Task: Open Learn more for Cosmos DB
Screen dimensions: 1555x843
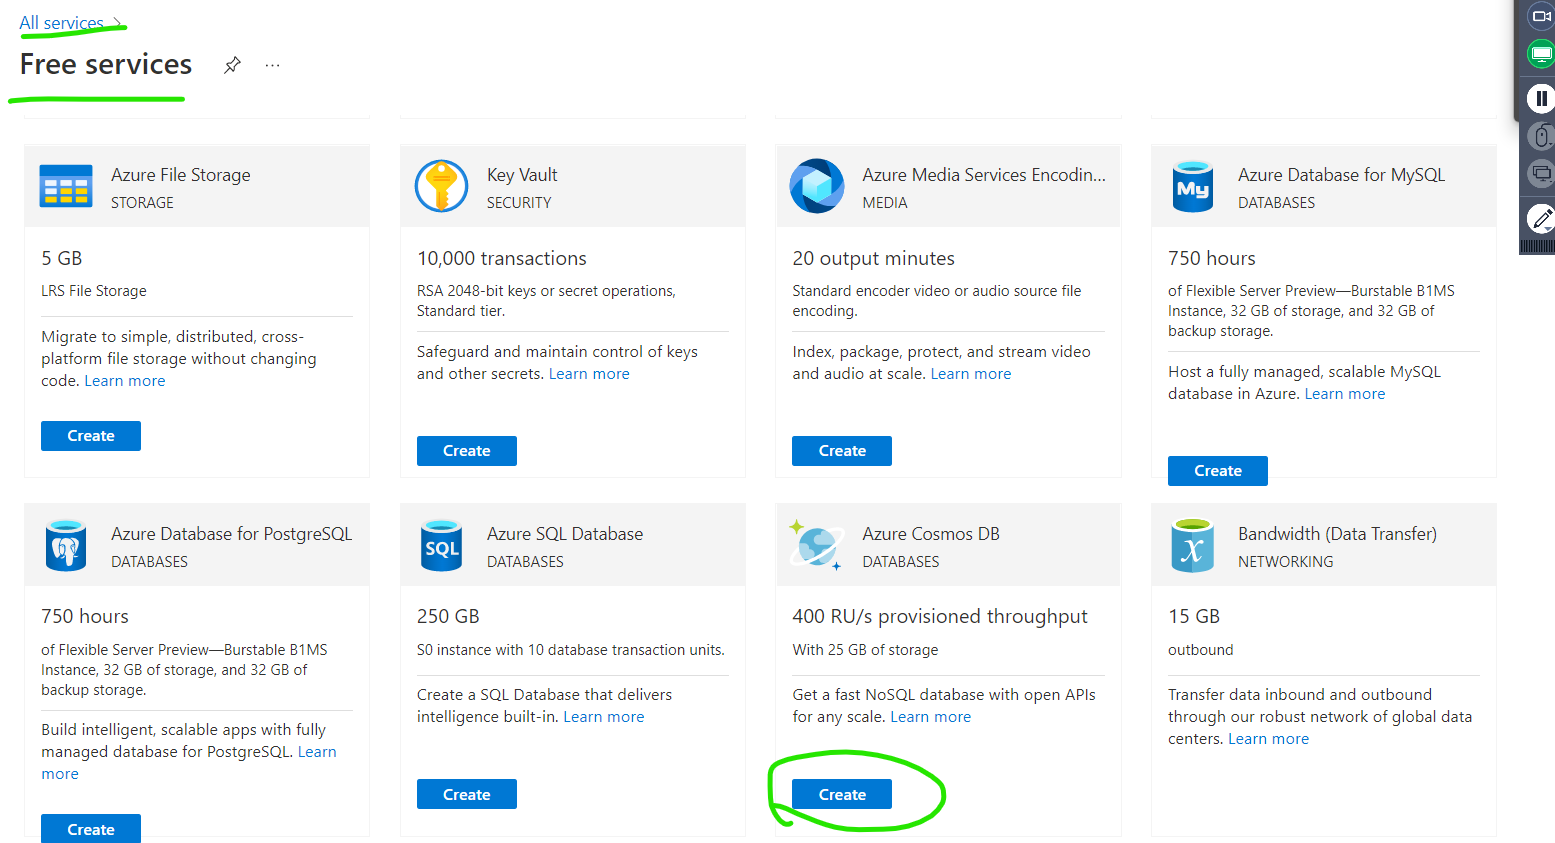Action: pyautogui.click(x=931, y=717)
